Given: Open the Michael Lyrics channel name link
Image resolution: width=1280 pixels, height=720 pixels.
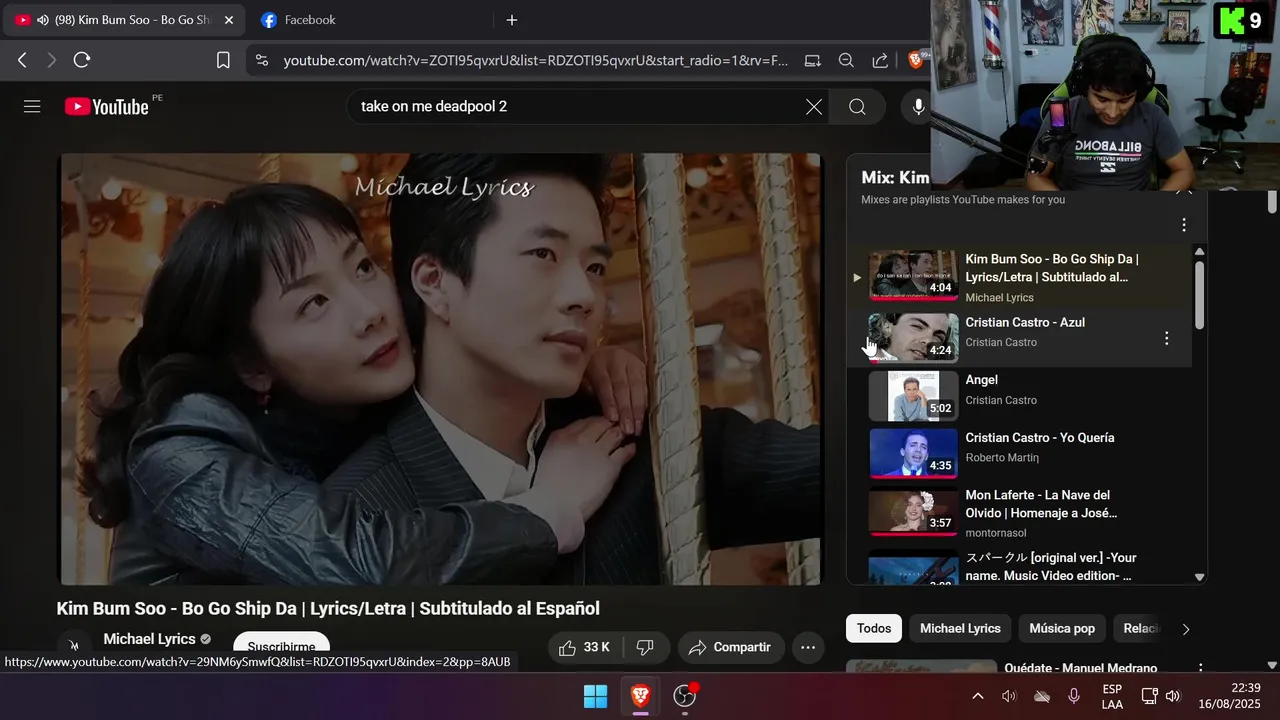Looking at the screenshot, I should click(149, 639).
